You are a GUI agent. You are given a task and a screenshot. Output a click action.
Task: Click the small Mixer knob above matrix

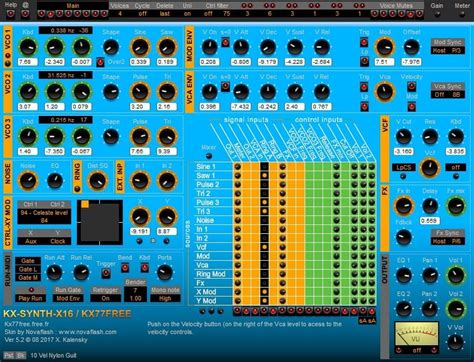(209, 156)
